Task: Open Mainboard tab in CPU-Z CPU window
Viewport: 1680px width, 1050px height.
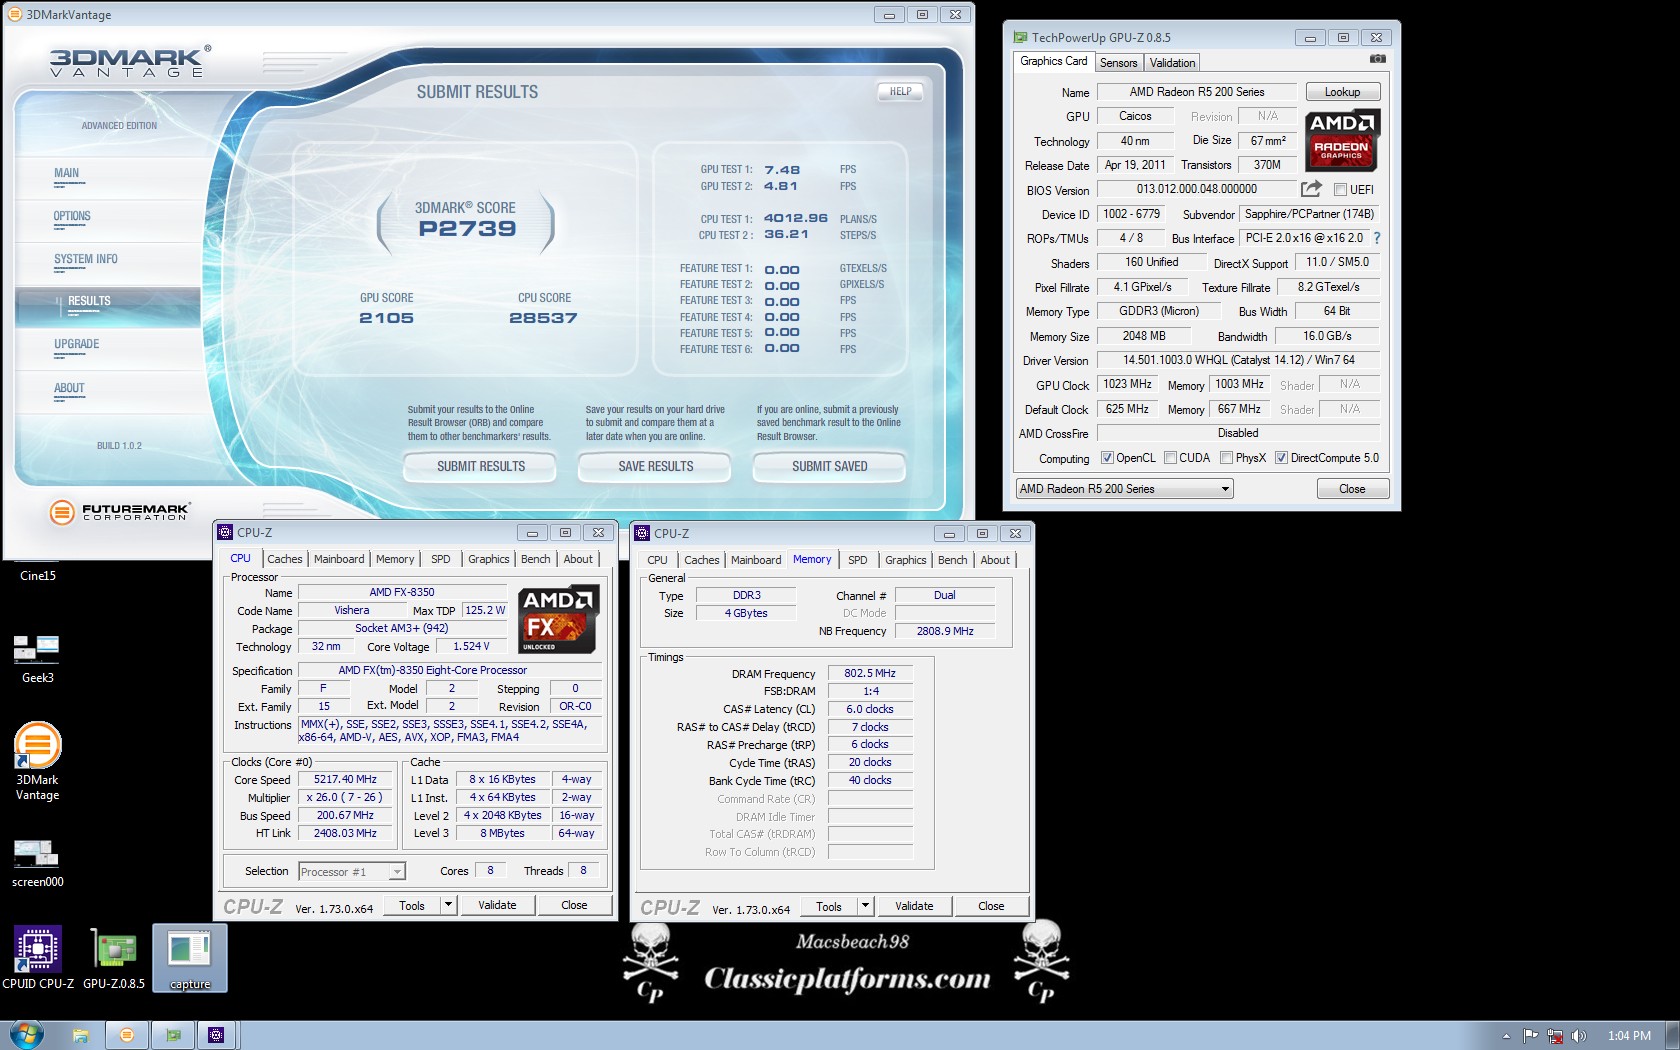Action: coord(339,559)
